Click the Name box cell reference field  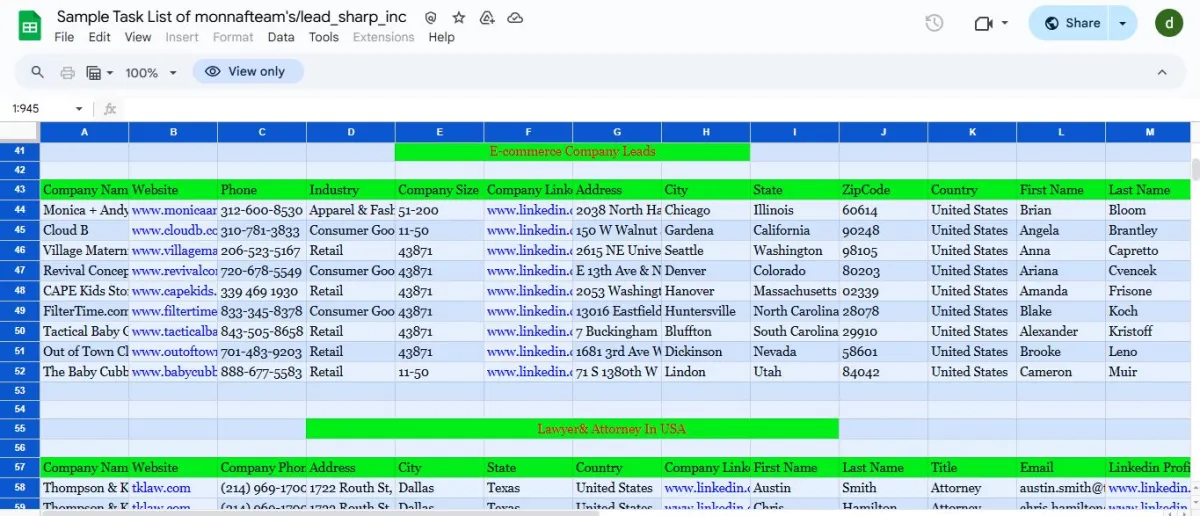(x=40, y=108)
